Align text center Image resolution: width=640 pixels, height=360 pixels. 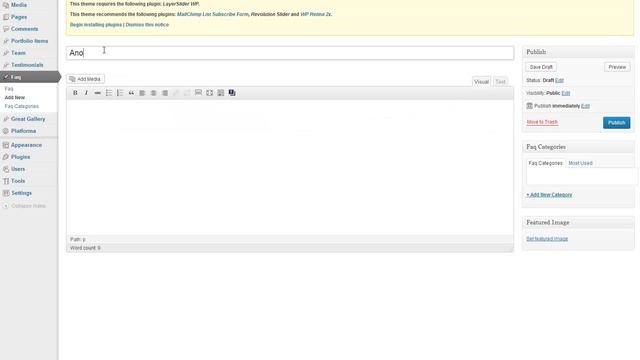153,93
